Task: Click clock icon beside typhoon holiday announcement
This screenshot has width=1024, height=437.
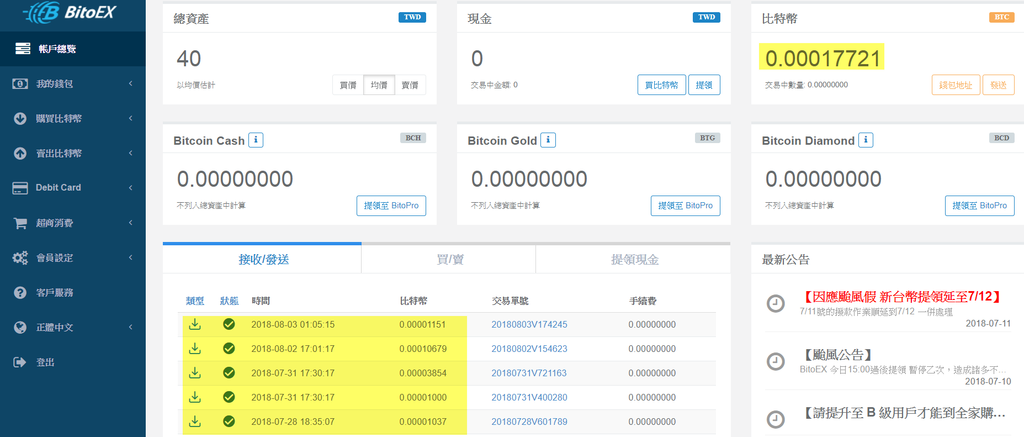Action: click(x=775, y=304)
